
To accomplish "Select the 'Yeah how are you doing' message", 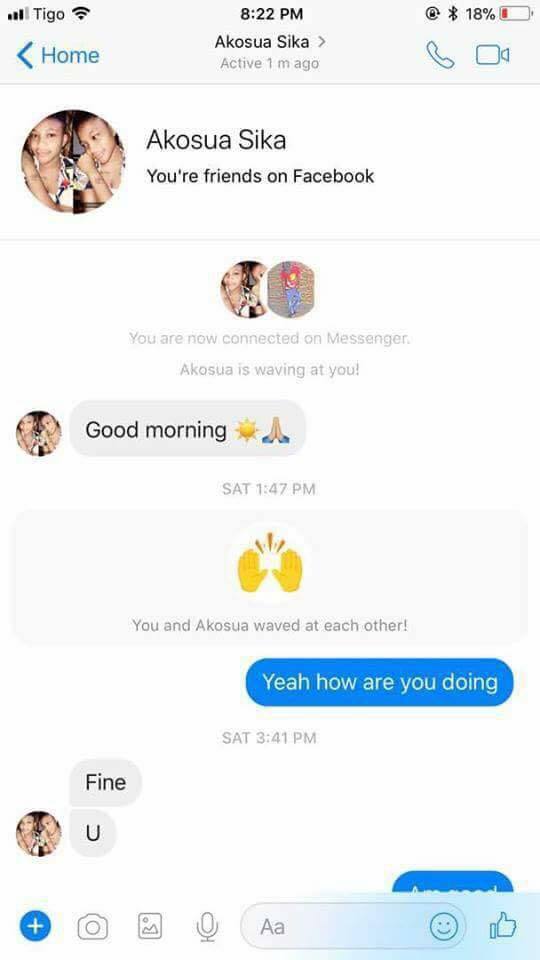I will (380, 682).
